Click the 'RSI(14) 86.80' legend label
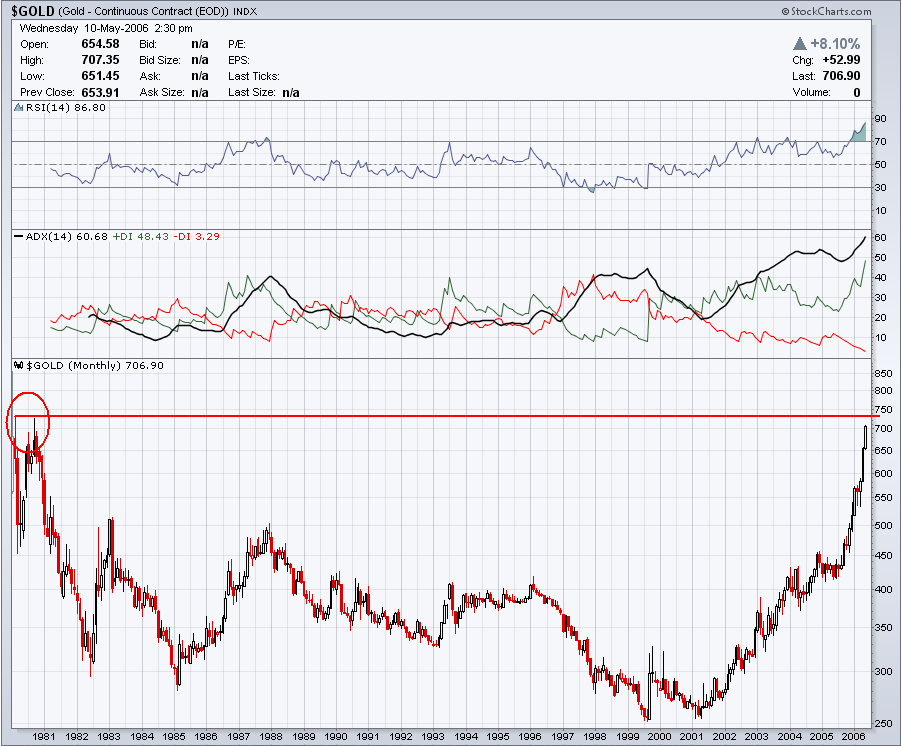 (x=66, y=108)
